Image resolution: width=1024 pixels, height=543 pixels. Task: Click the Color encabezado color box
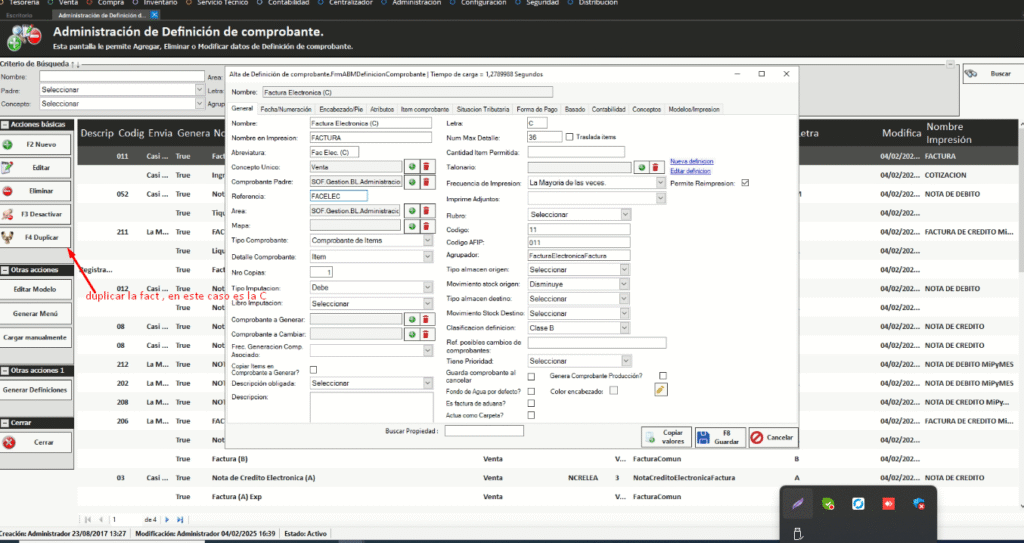pyautogui.click(x=614, y=390)
